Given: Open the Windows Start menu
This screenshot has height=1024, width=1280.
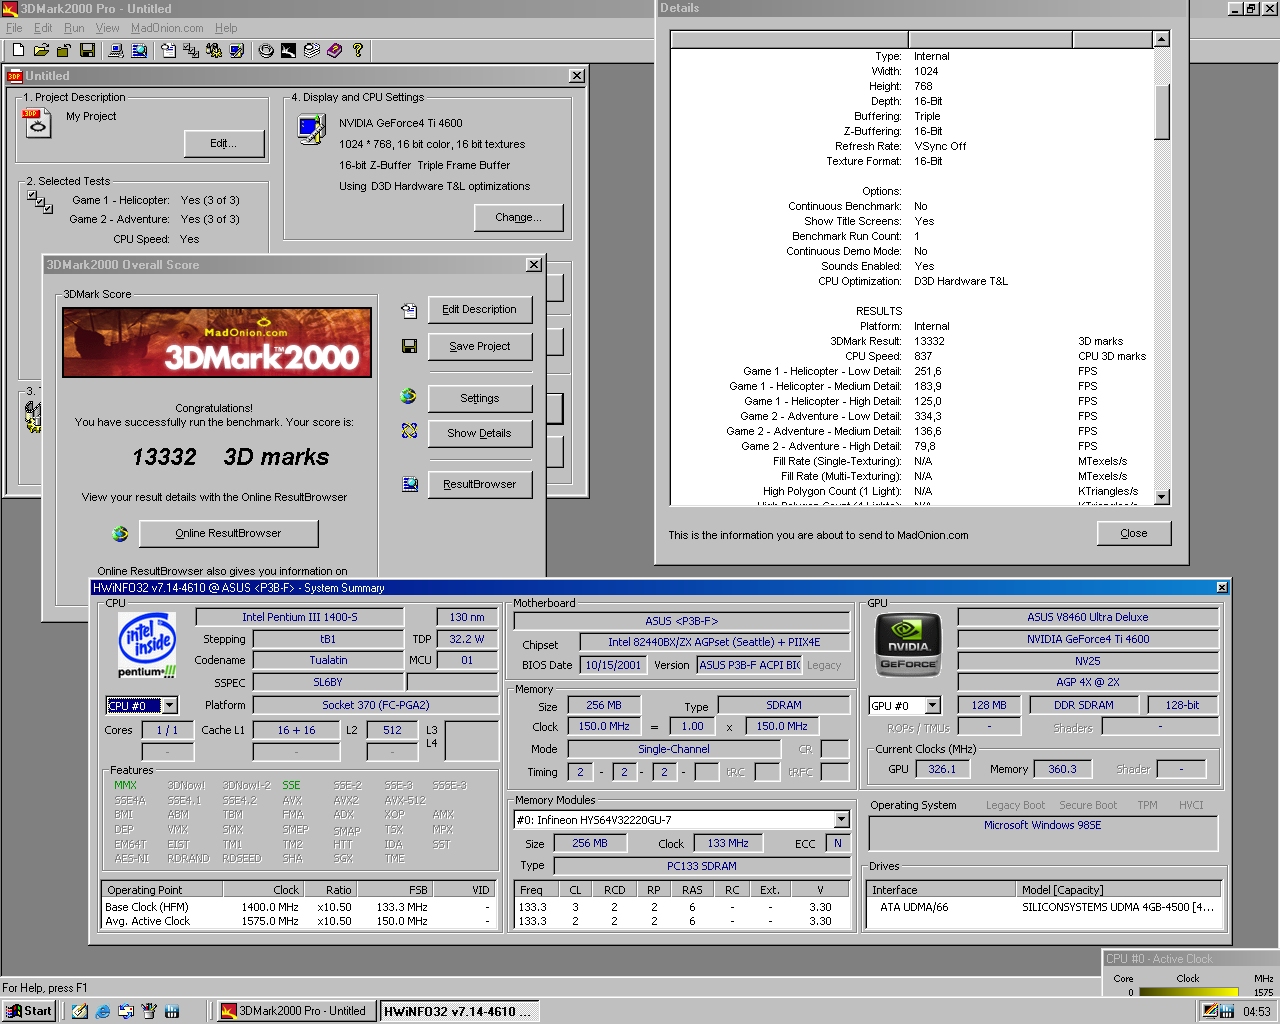Looking at the screenshot, I should click(29, 1011).
